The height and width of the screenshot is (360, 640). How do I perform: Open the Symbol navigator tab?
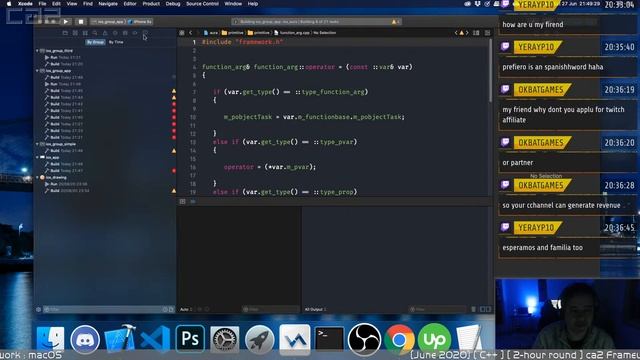point(85,33)
